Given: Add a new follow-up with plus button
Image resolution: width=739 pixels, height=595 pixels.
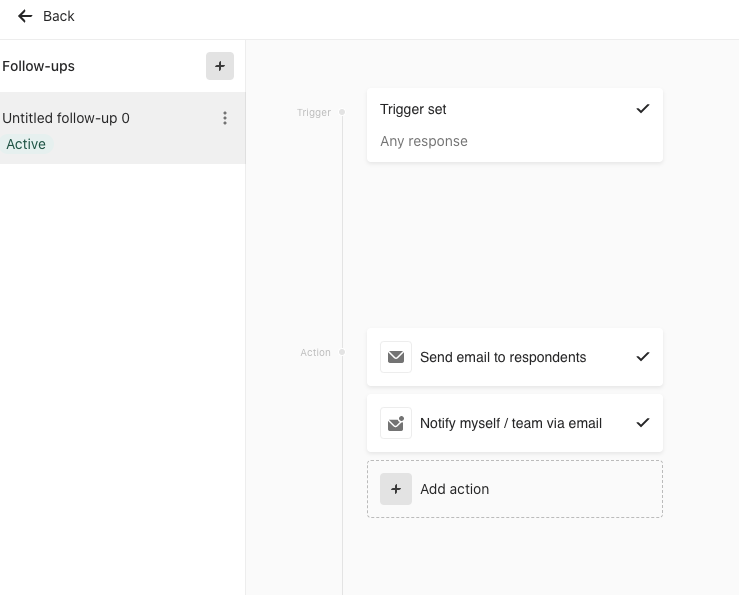Looking at the screenshot, I should [x=220, y=66].
